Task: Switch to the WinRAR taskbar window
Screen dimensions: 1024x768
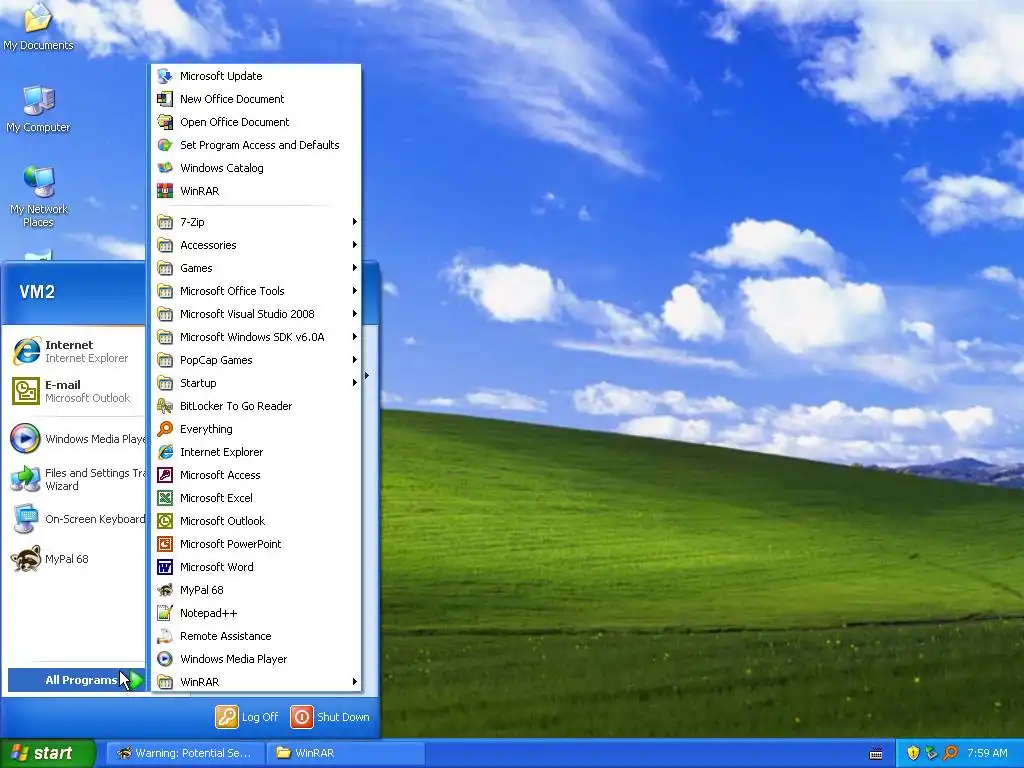Action: (346, 753)
